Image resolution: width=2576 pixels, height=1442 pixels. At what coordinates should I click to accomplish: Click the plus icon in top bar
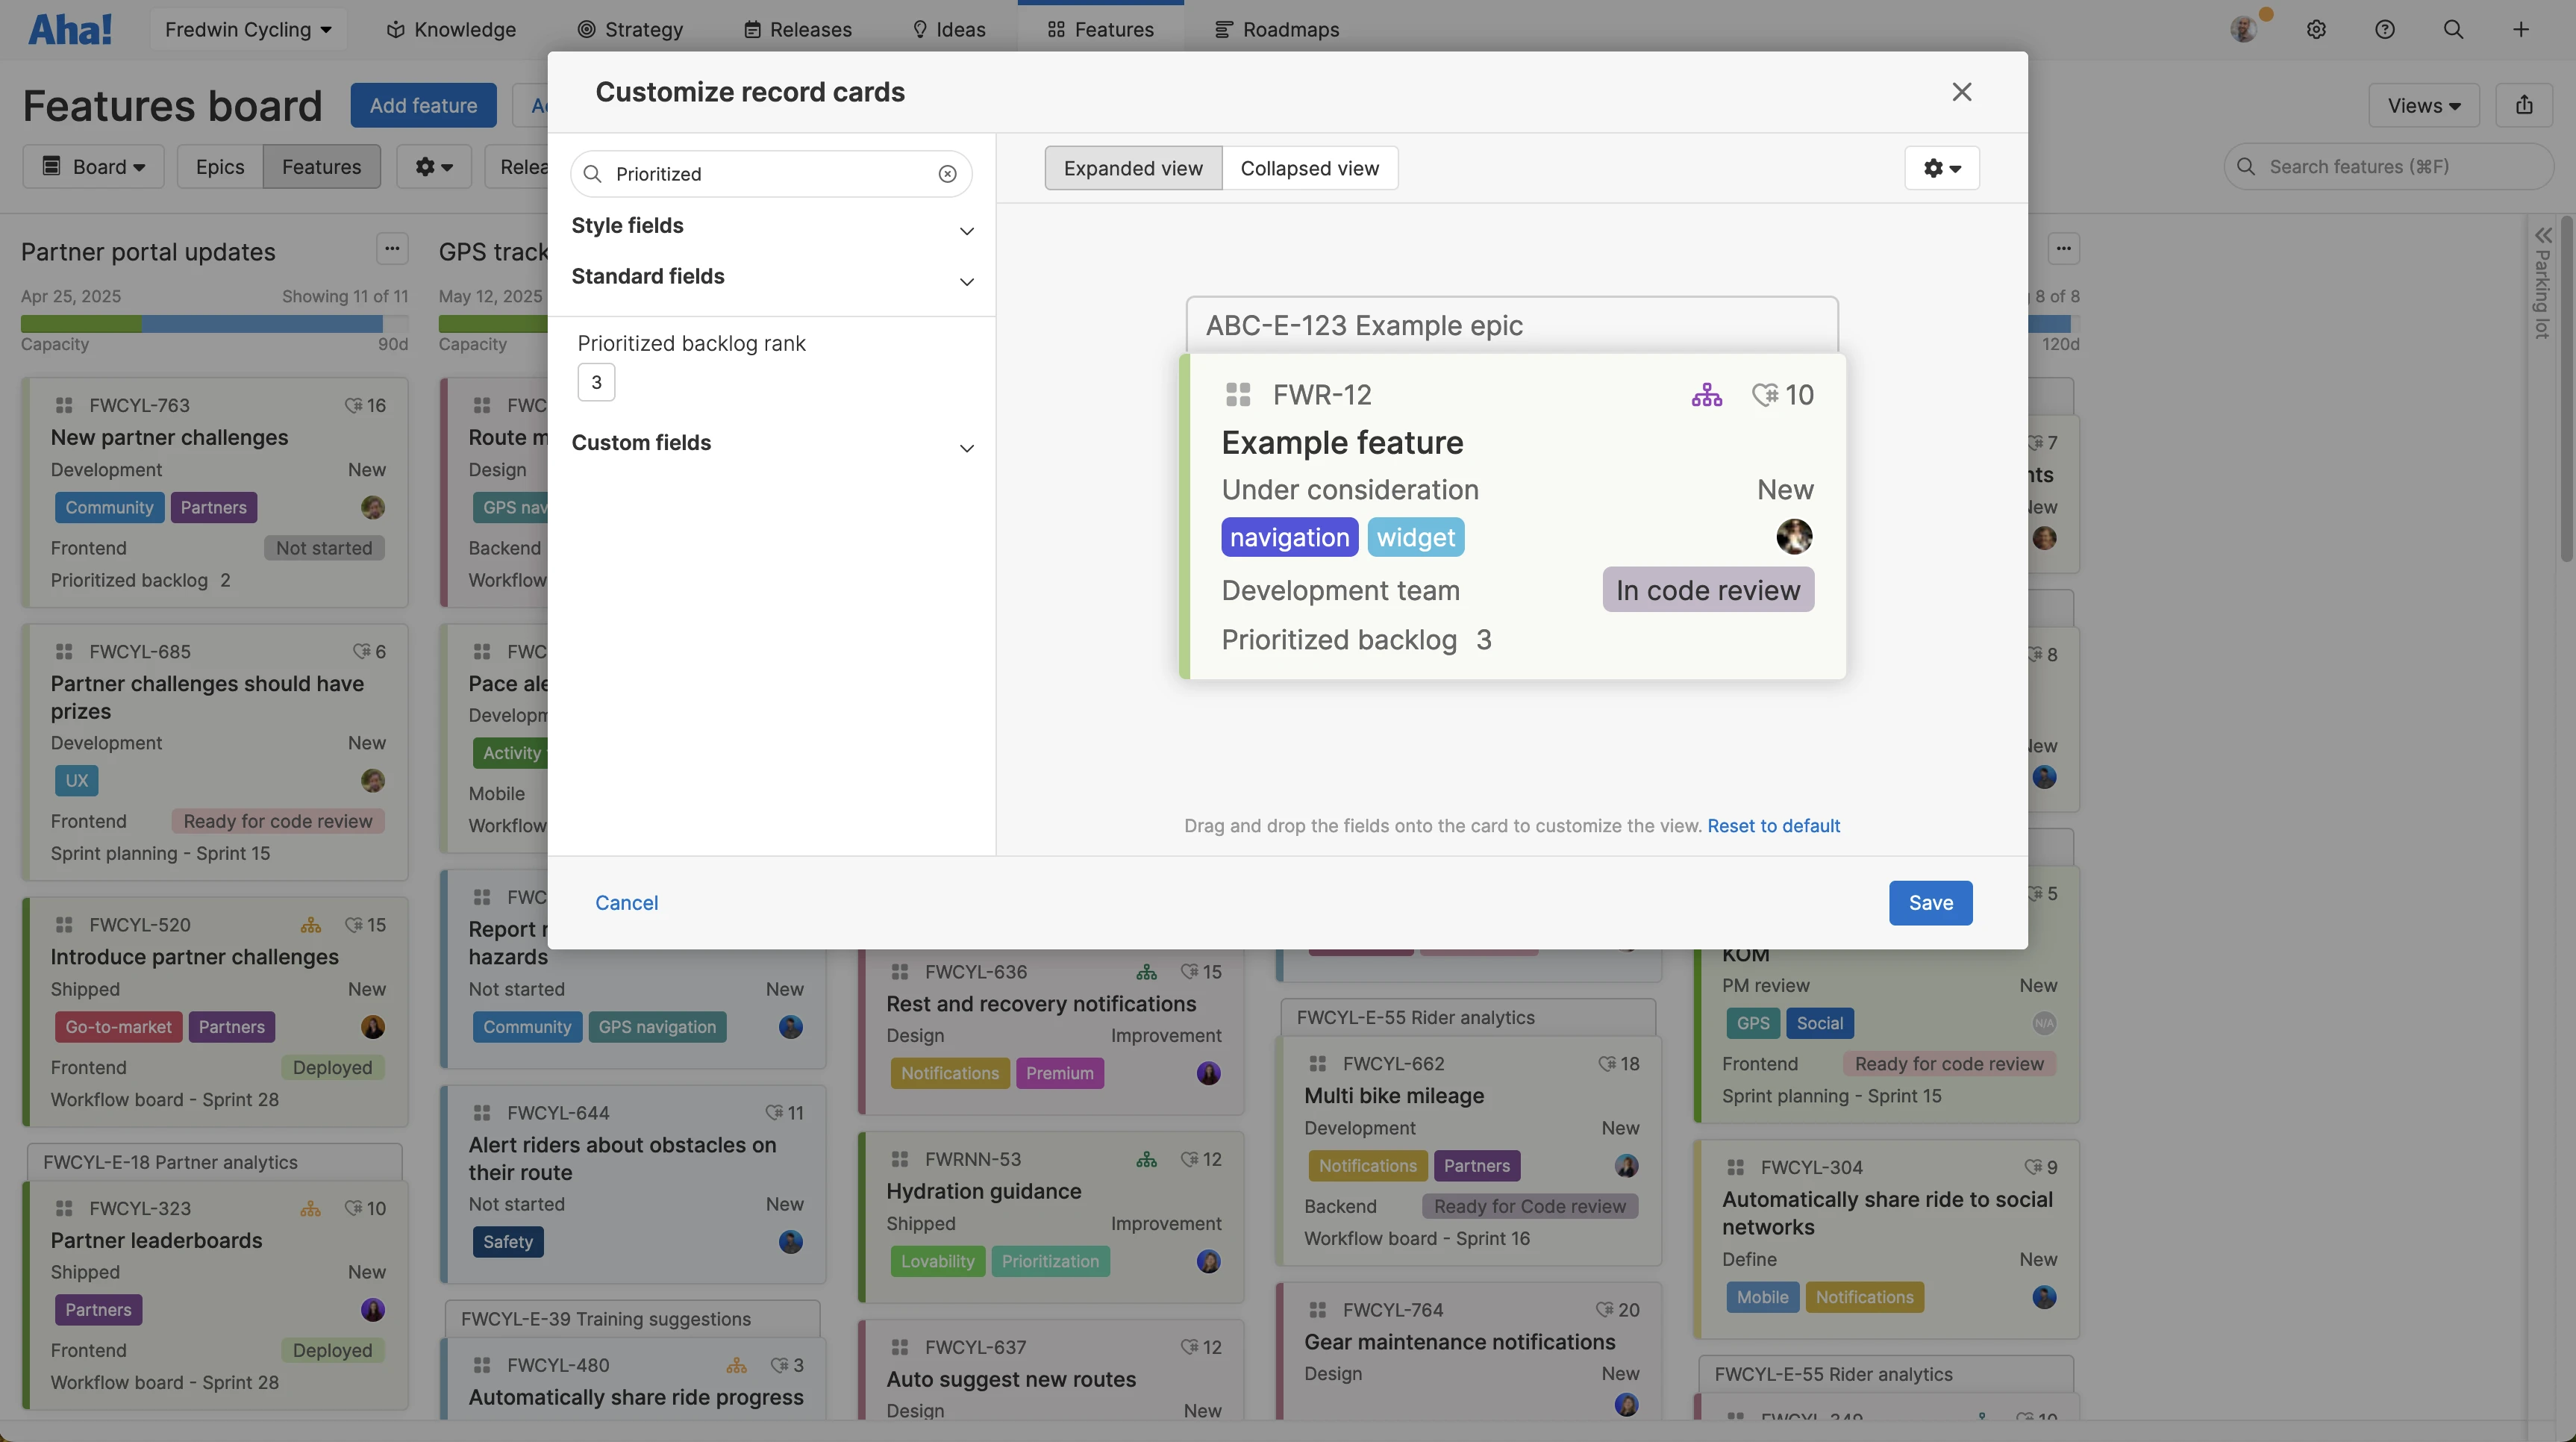(2520, 29)
